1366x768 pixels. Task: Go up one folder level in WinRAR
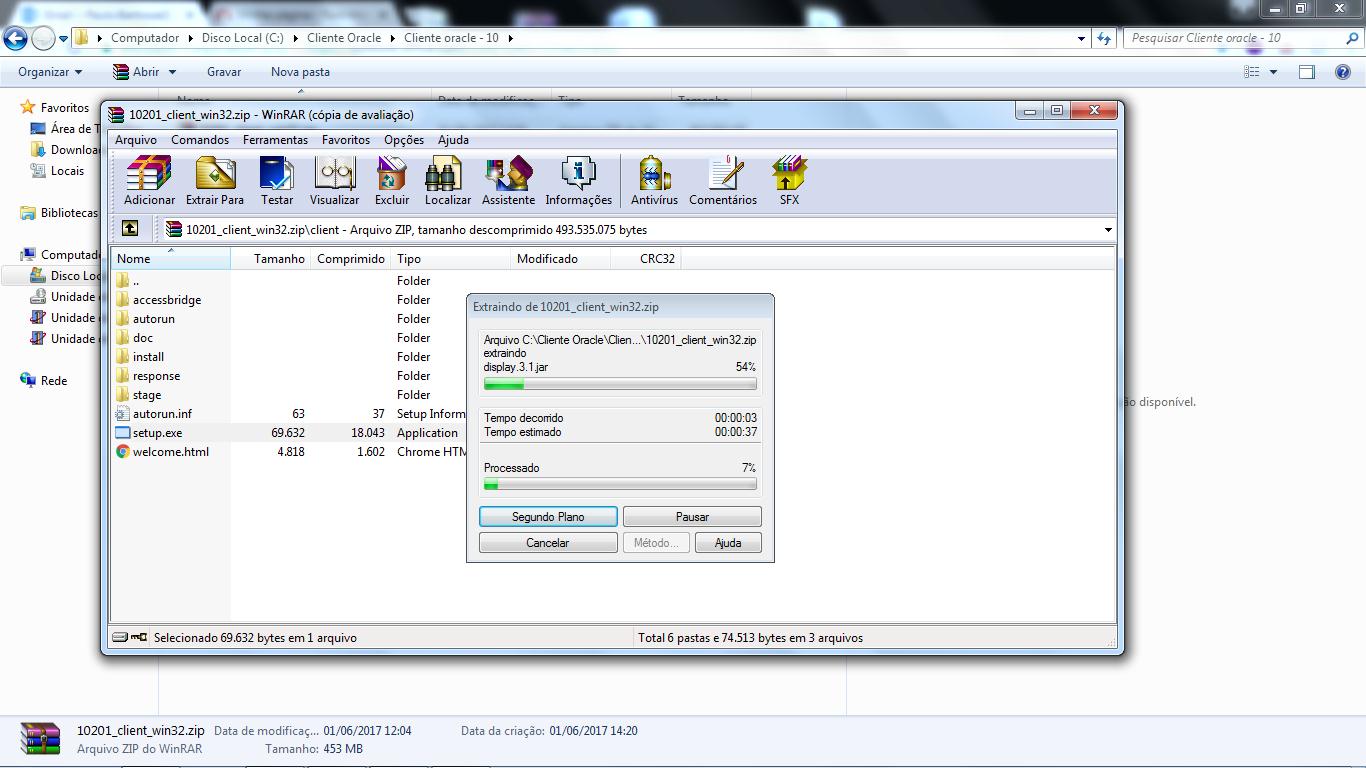coord(130,229)
